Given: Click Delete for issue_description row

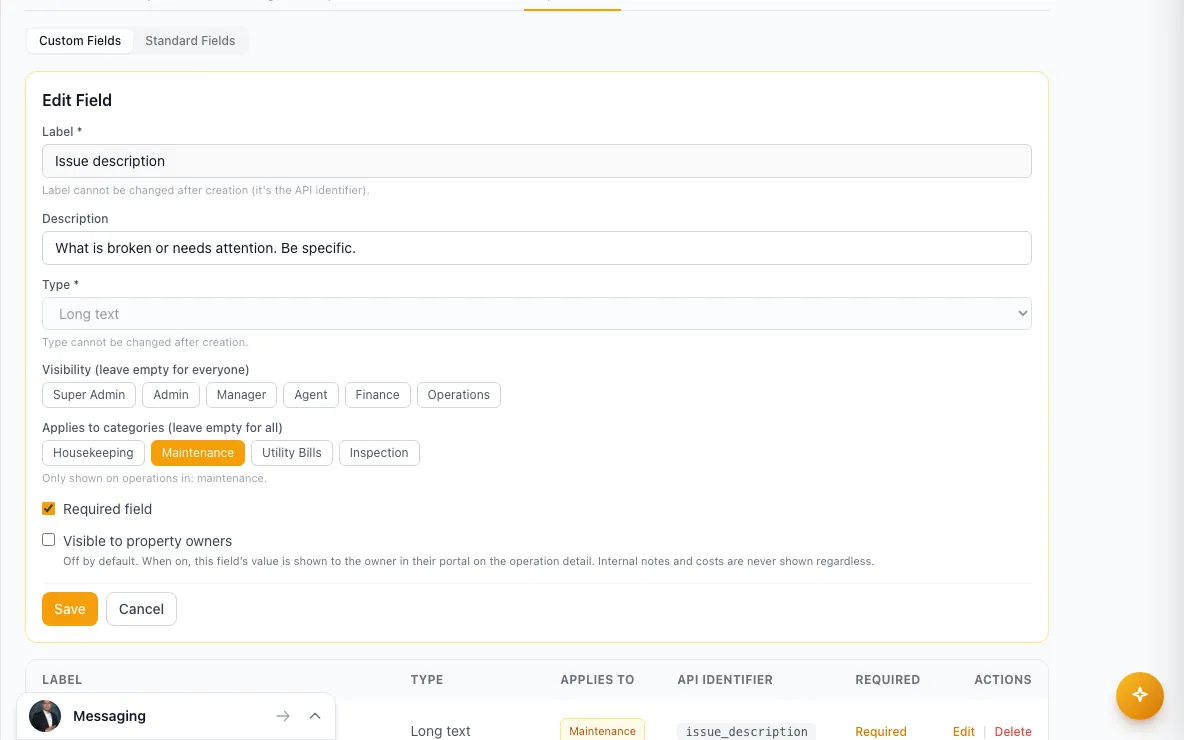Looking at the screenshot, I should (x=1013, y=731).
